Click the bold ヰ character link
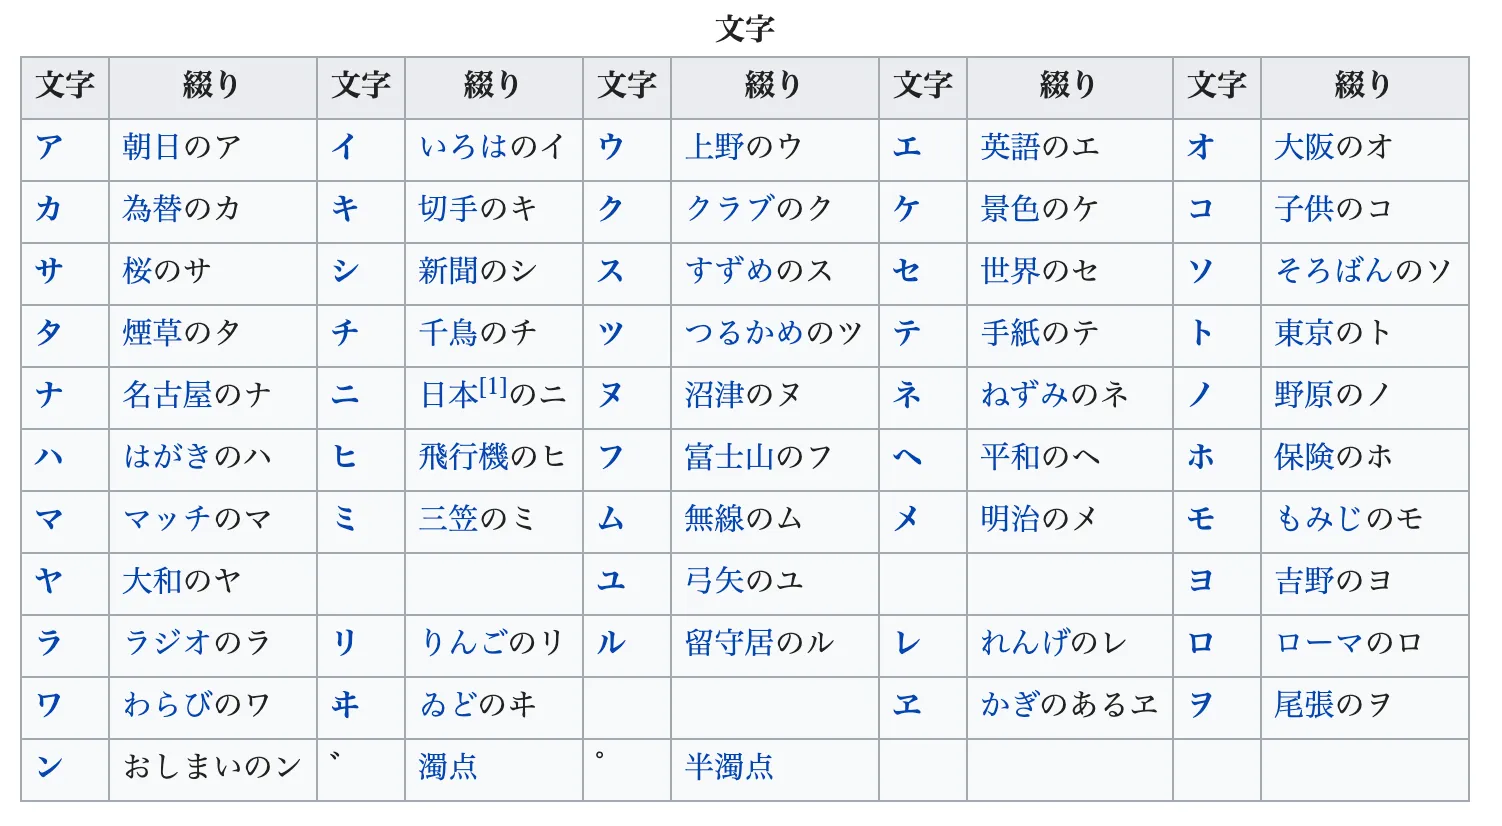 point(345,706)
